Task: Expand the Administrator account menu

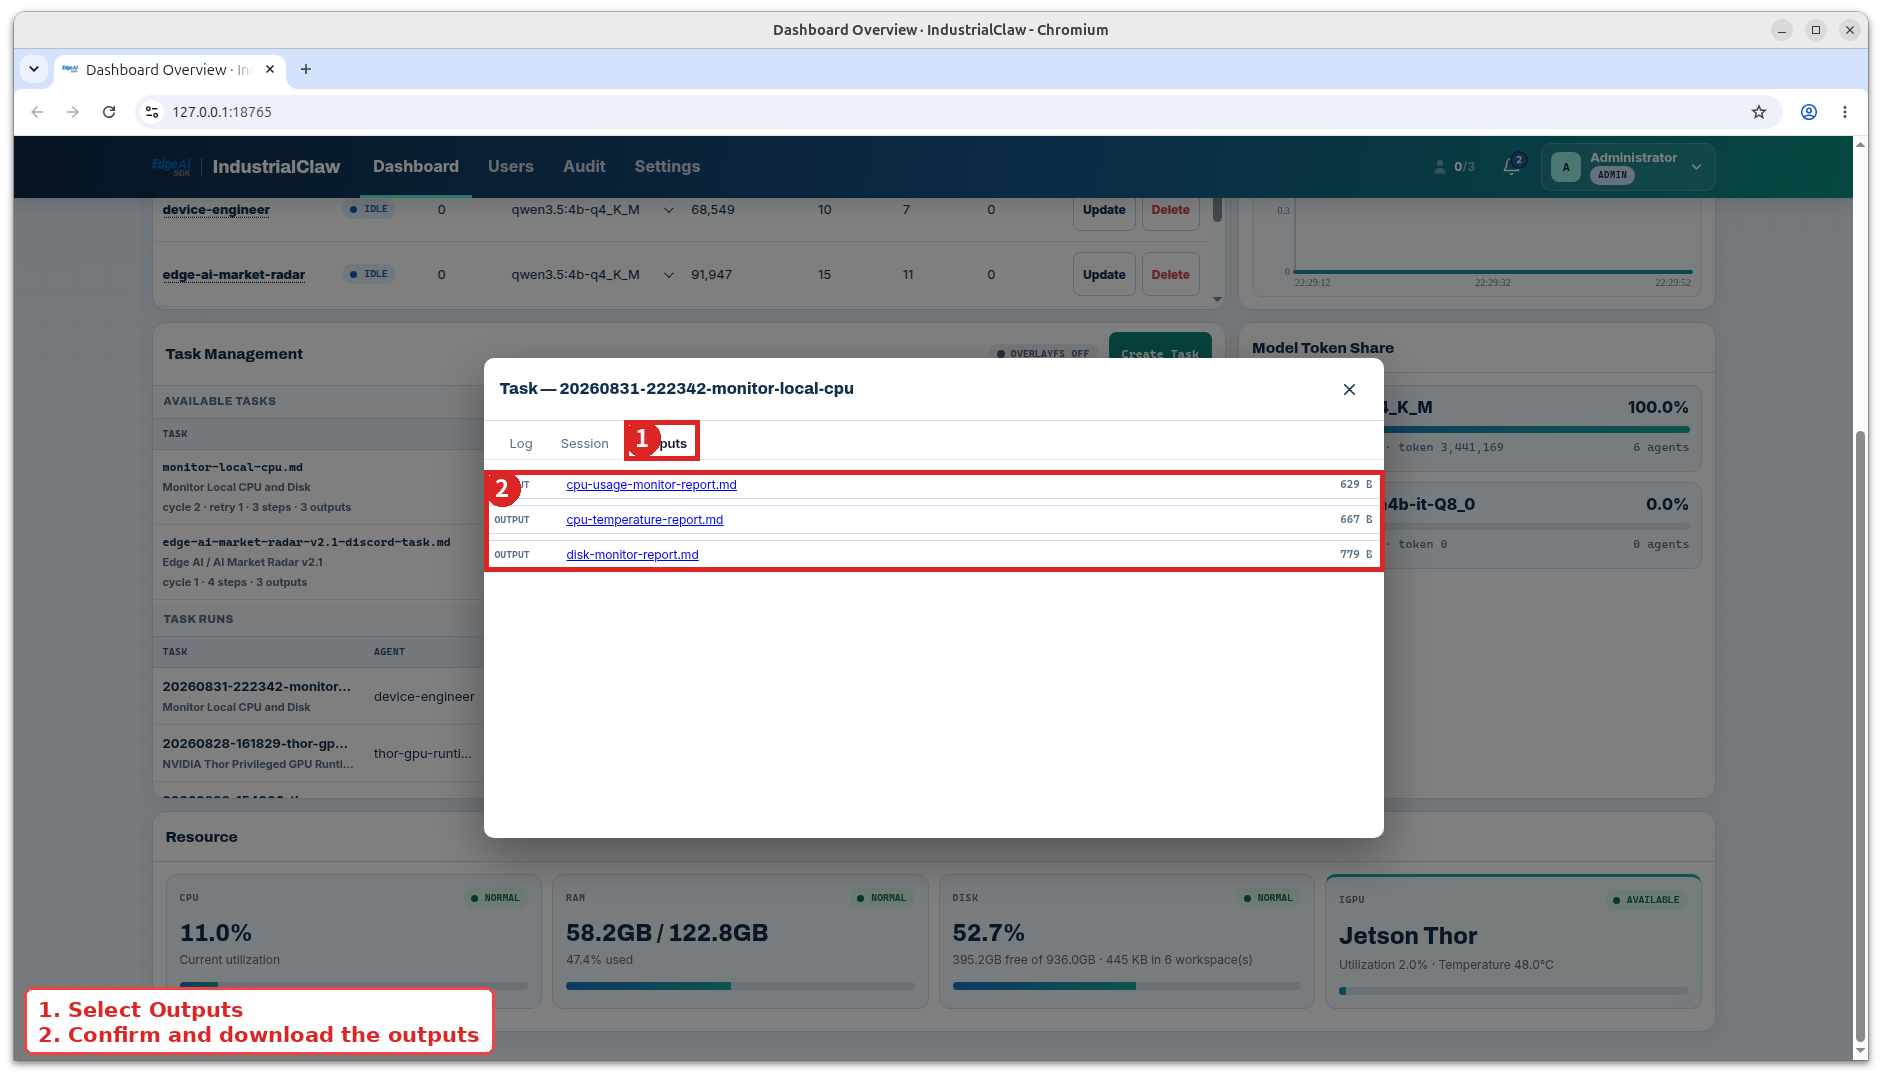Action: tap(1628, 167)
